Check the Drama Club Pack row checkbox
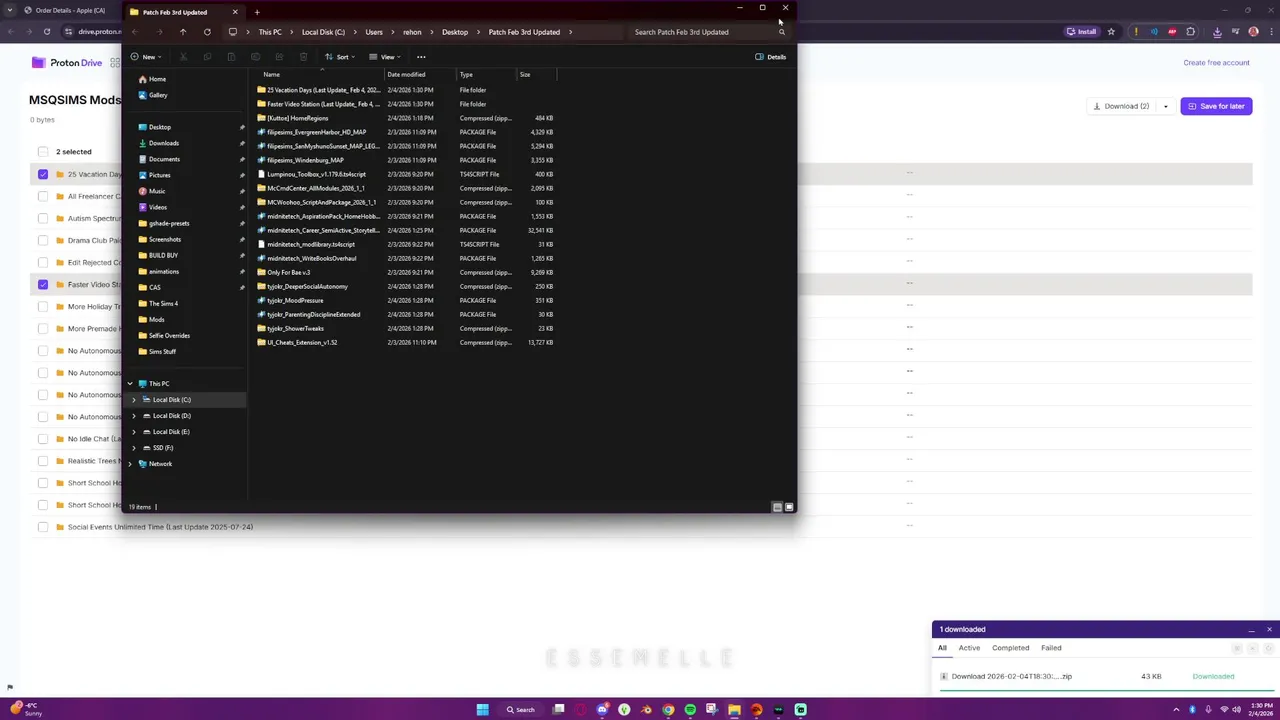1280x720 pixels. point(43,240)
